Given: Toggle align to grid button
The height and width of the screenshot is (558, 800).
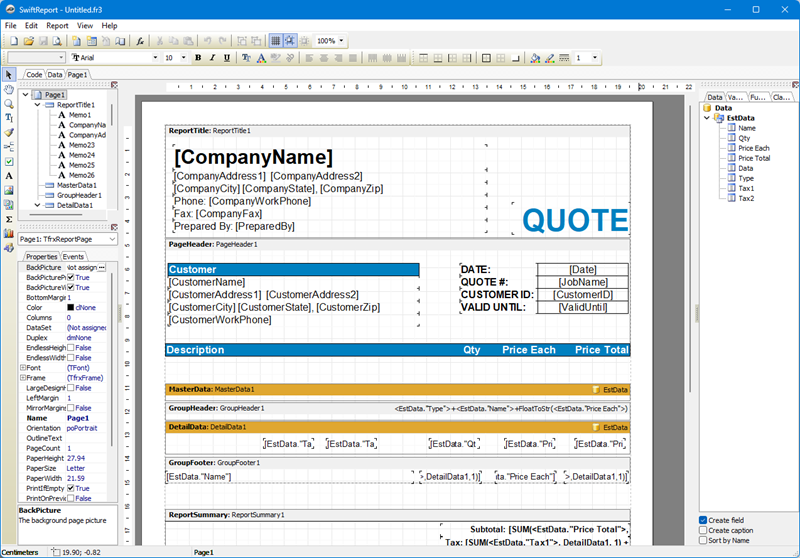Looking at the screenshot, I should tap(290, 41).
